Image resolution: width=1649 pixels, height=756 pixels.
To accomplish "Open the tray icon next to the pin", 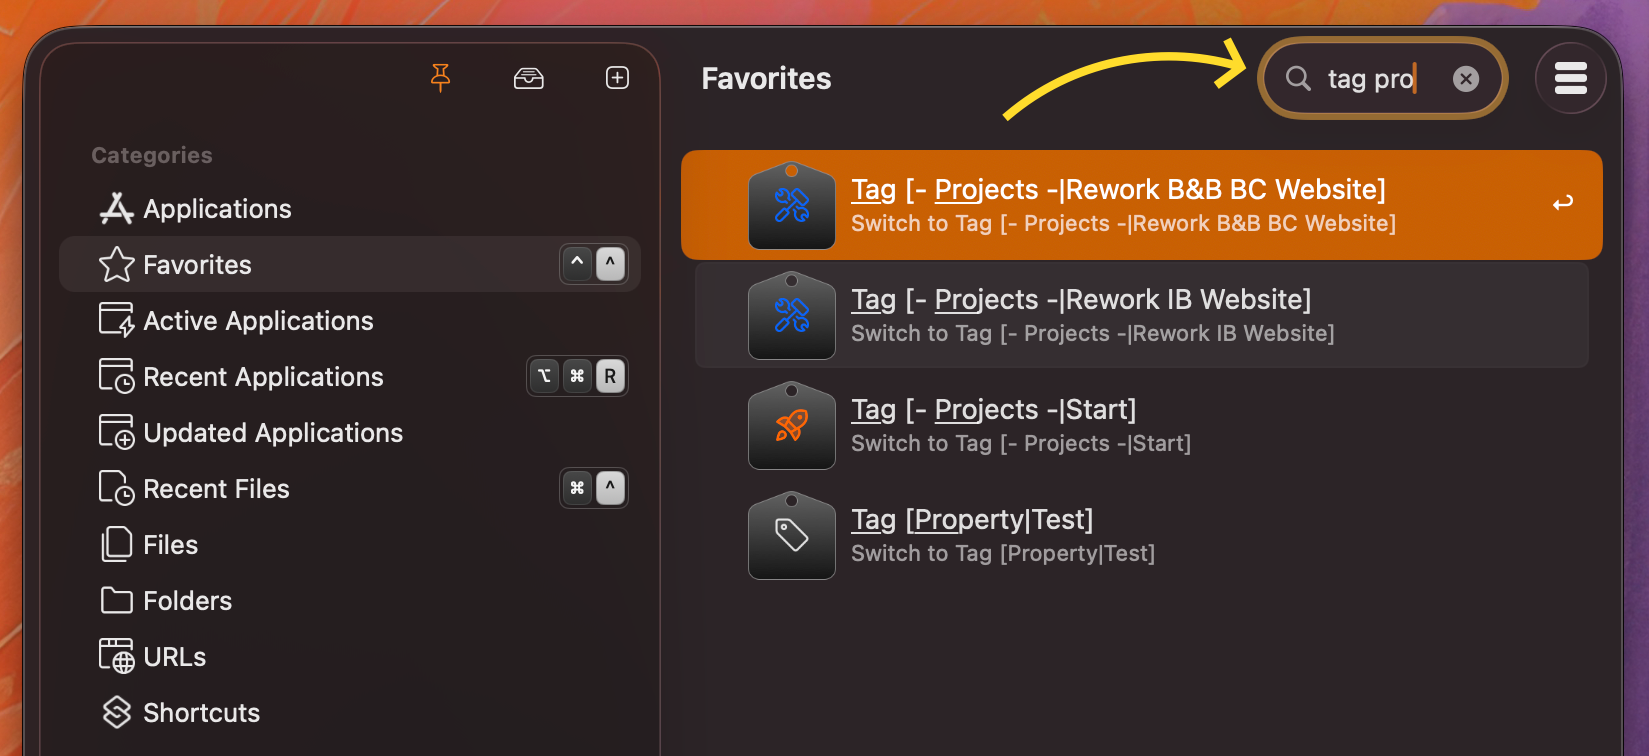I will coord(529,78).
